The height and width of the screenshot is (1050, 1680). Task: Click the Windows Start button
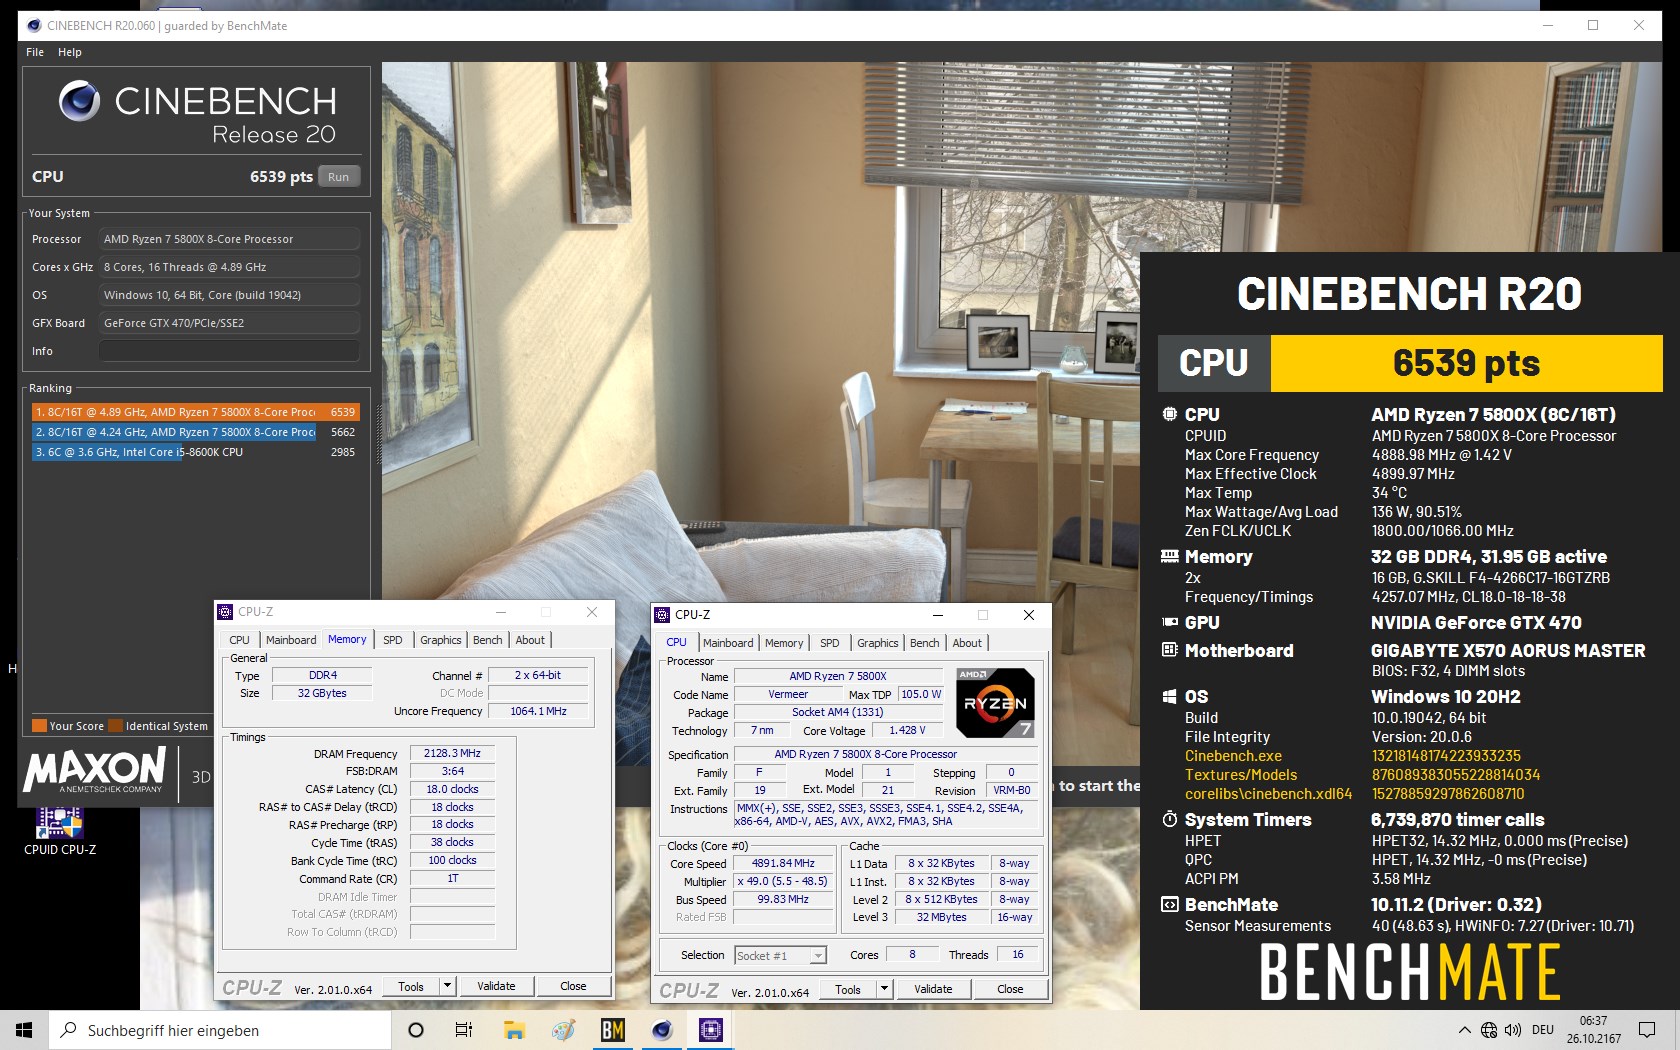(x=24, y=1030)
